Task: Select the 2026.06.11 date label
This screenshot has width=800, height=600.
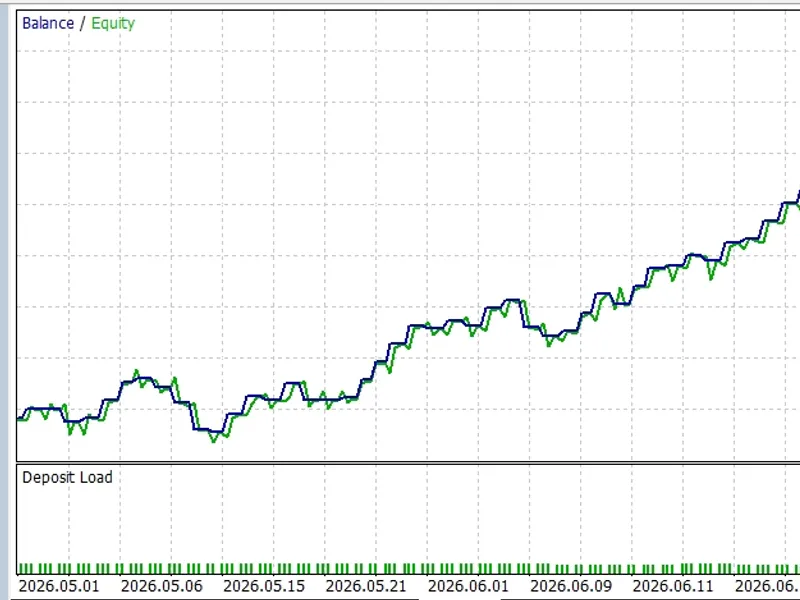Action: pos(672,586)
